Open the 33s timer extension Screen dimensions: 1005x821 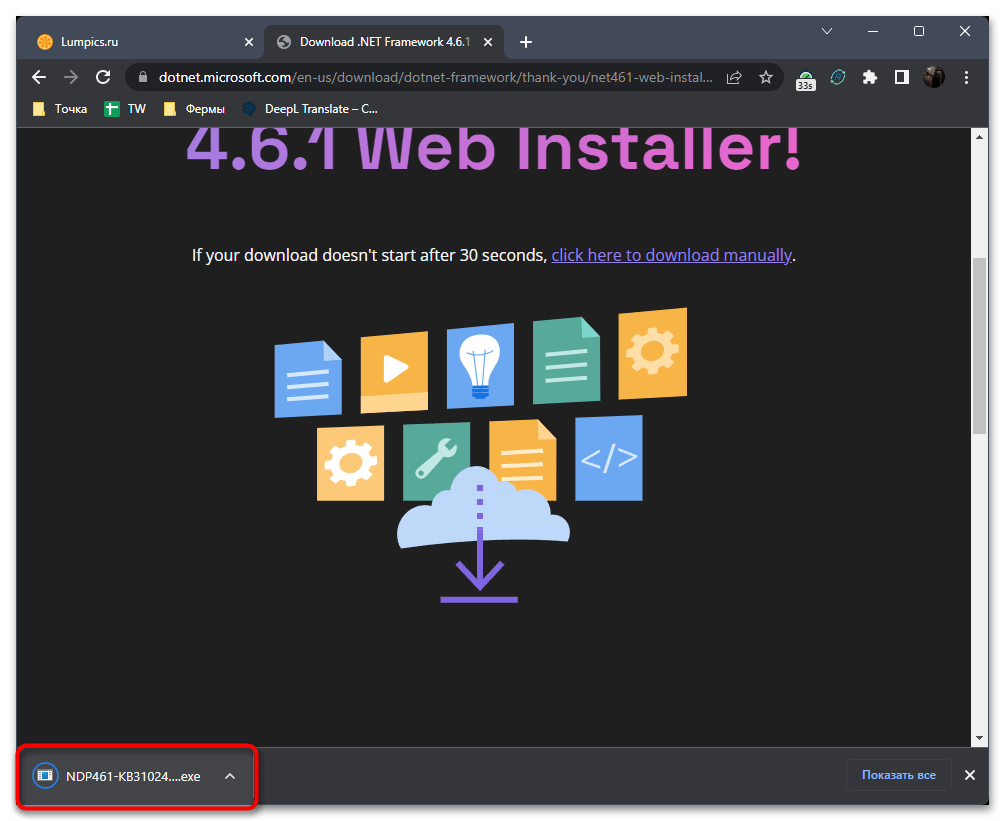tap(806, 79)
